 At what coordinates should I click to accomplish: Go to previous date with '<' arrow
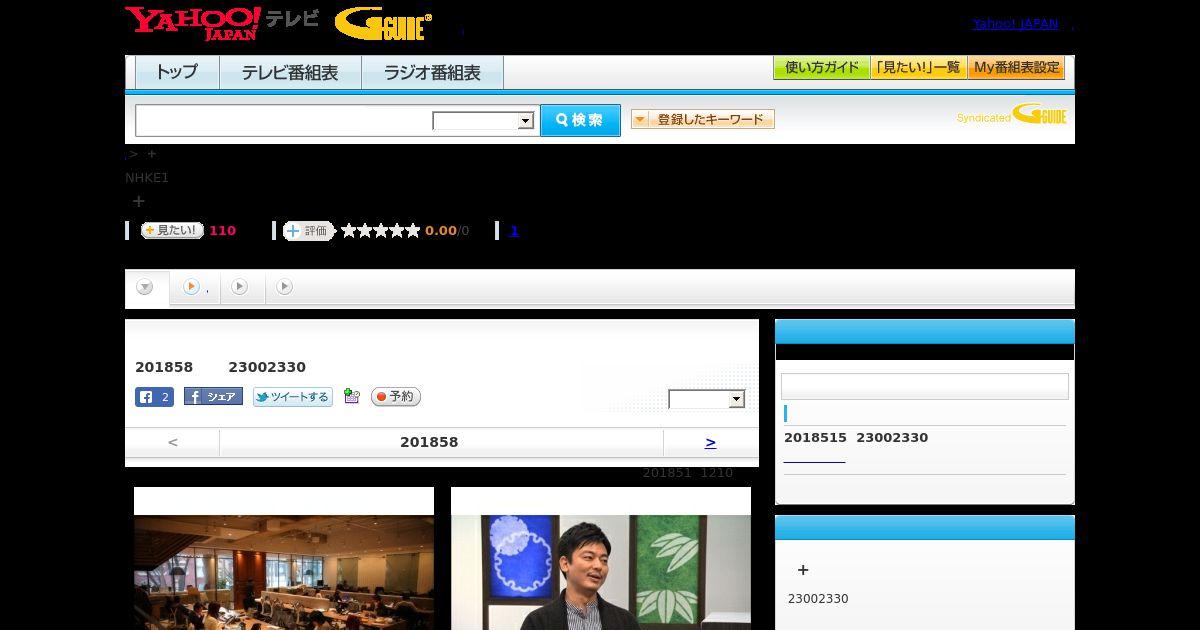(173, 442)
